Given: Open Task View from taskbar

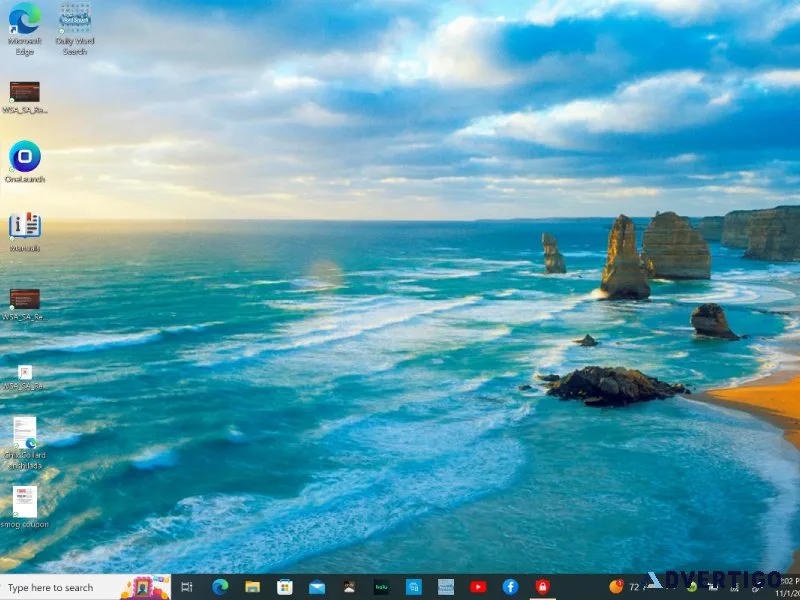Looking at the screenshot, I should point(187,587).
